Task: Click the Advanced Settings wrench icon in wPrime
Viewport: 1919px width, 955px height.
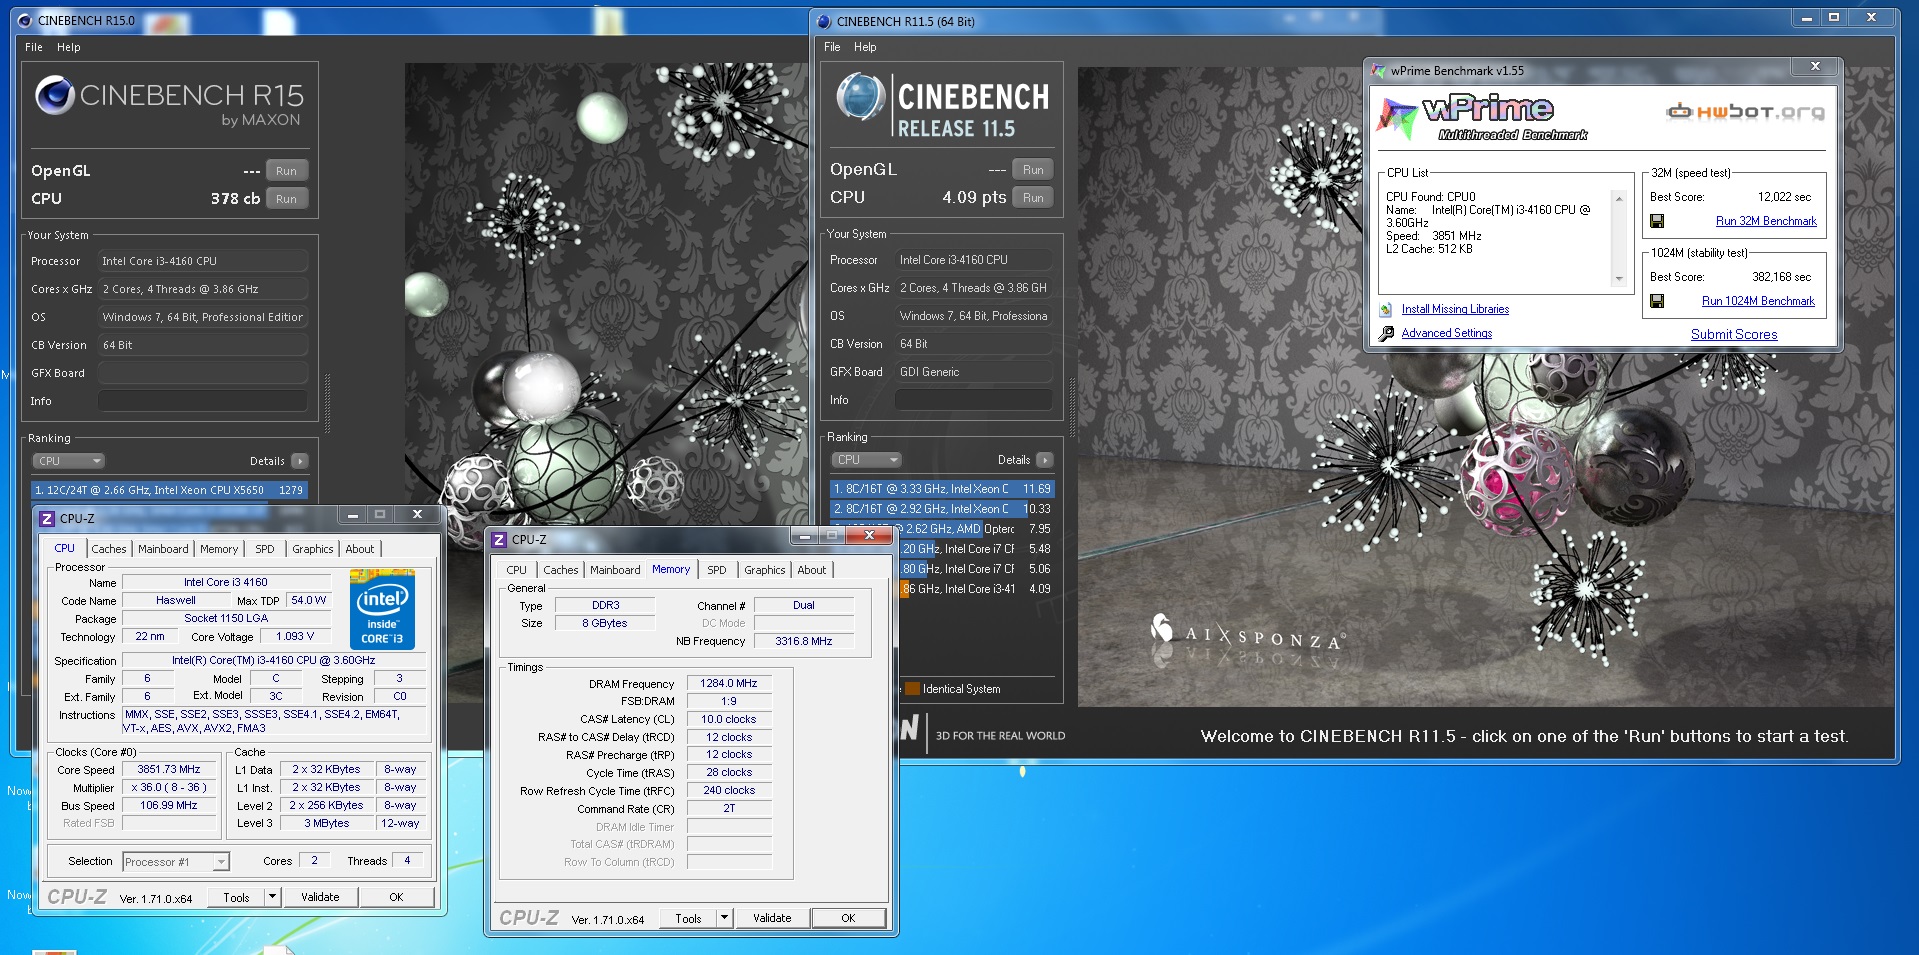Action: point(1386,334)
